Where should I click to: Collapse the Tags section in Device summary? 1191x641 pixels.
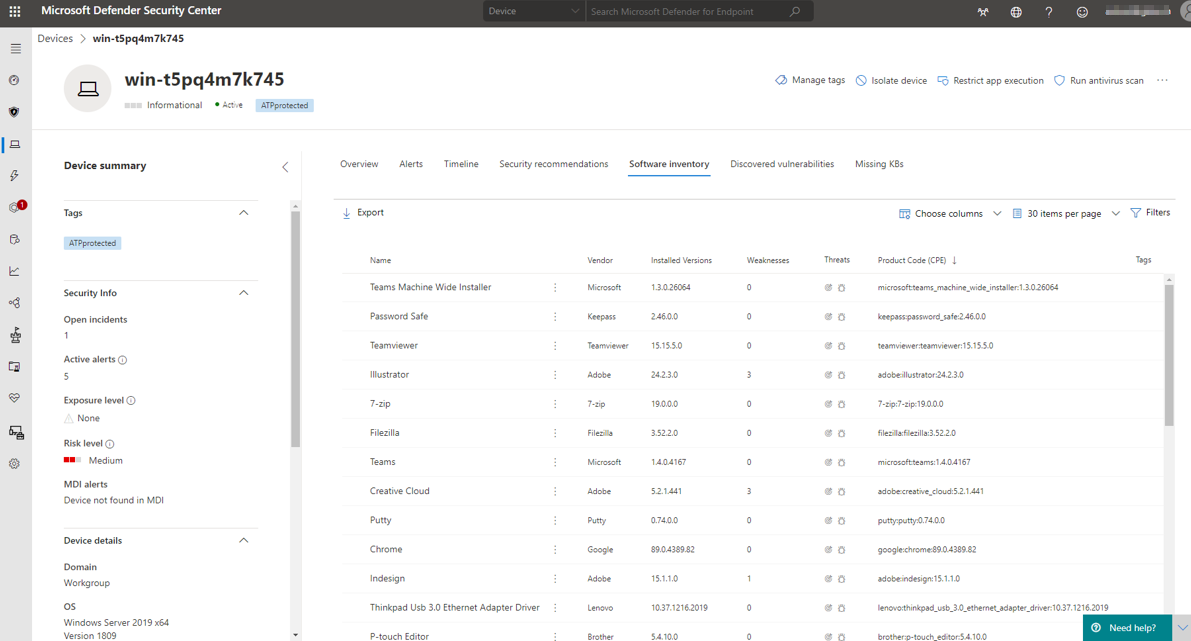click(x=243, y=212)
